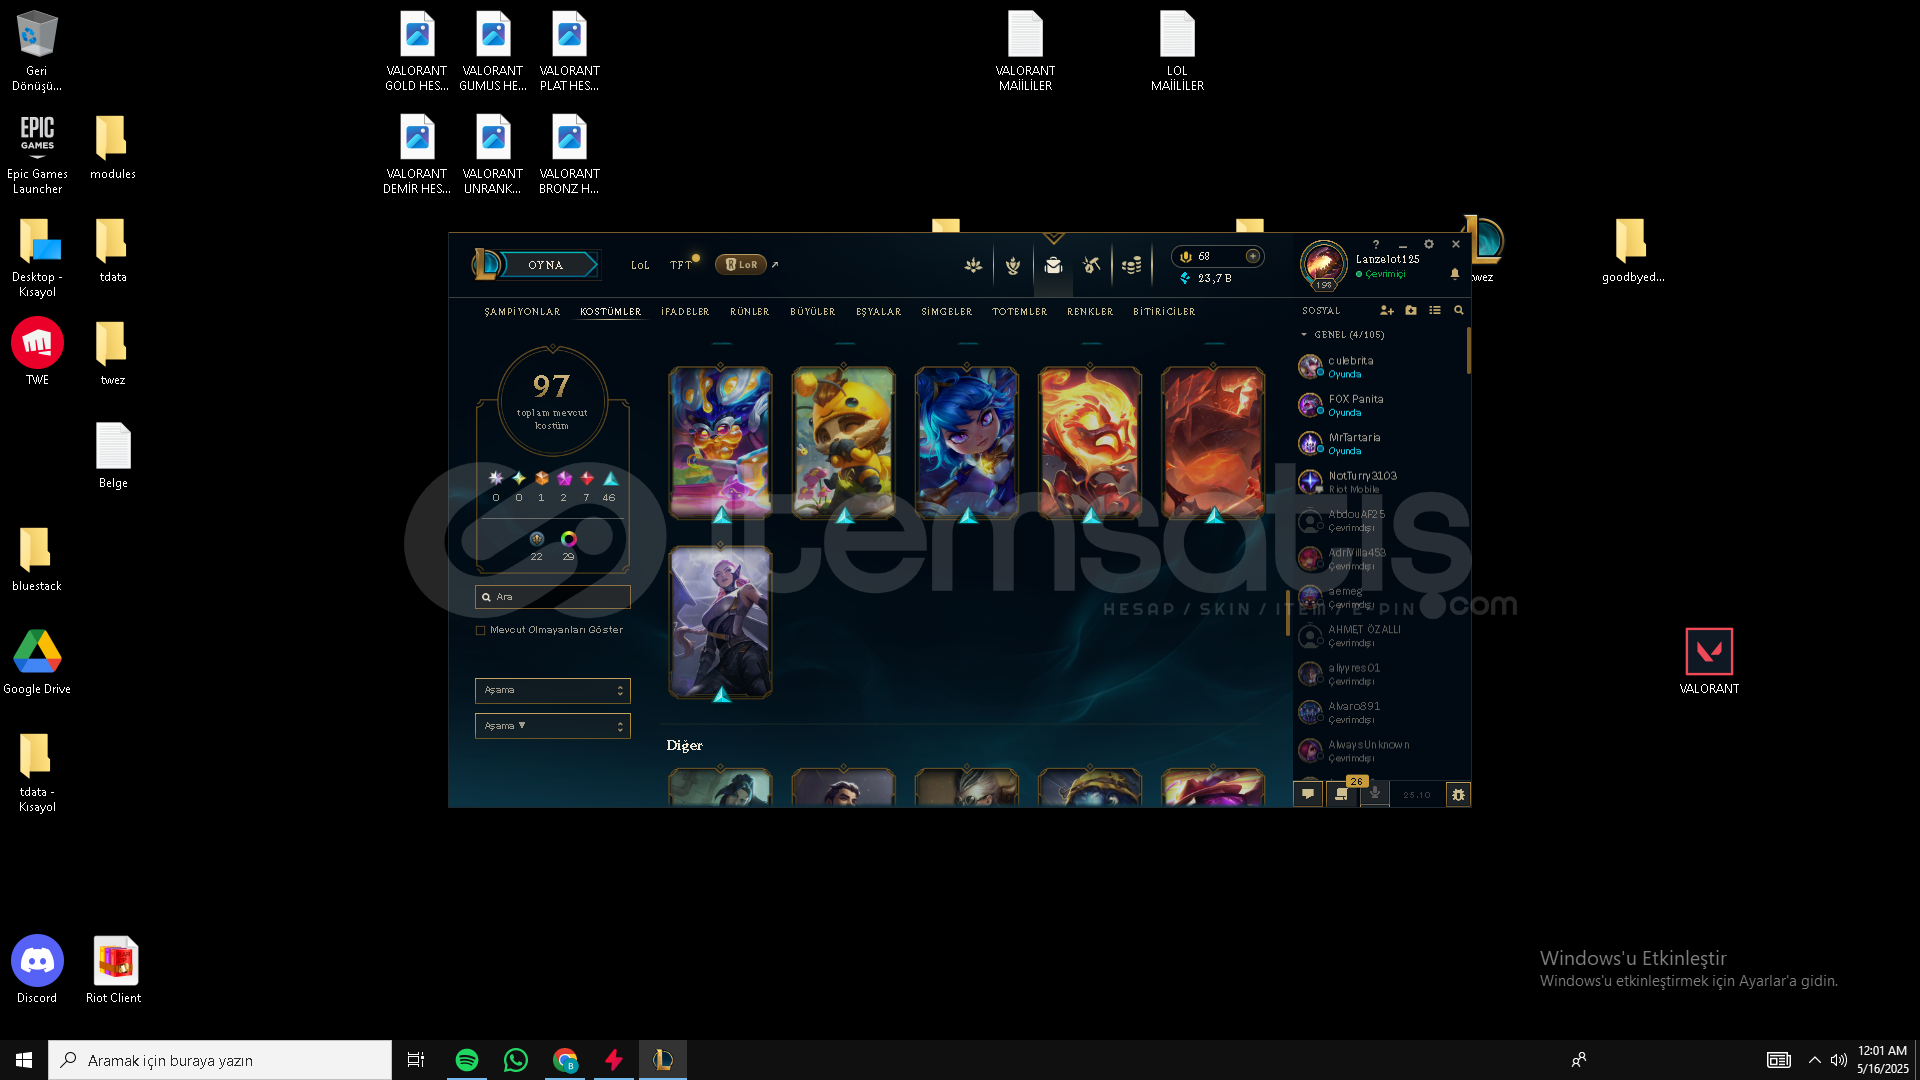
Task: Open WhatsApp from the taskbar
Action: 516,1060
